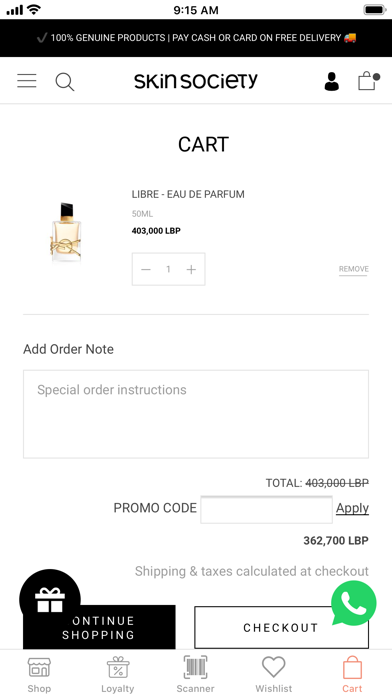The width and height of the screenshot is (392, 696).
Task: Start a WhatsApp chat
Action: point(354,603)
